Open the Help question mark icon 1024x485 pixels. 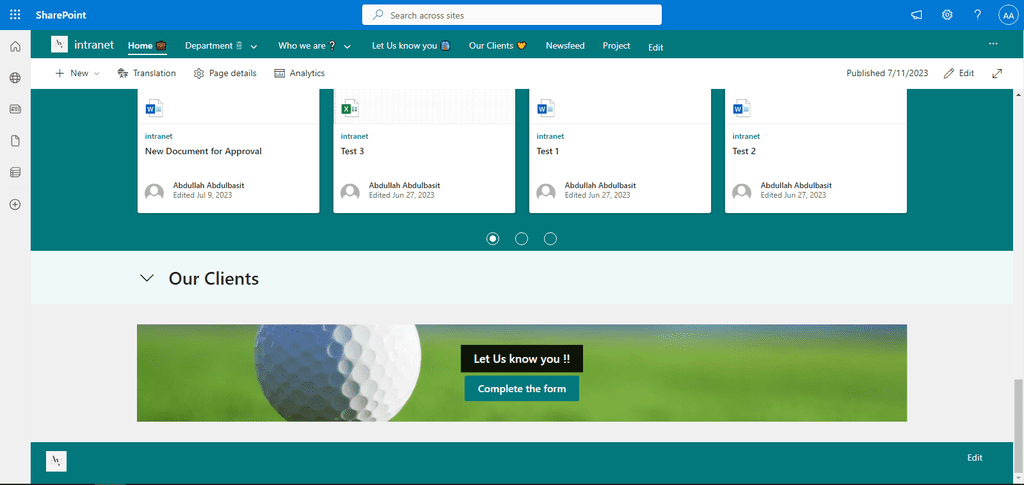978,15
